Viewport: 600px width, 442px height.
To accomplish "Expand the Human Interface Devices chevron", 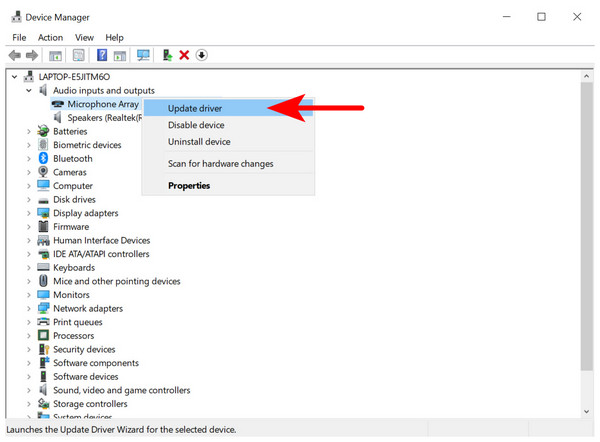I will point(29,240).
